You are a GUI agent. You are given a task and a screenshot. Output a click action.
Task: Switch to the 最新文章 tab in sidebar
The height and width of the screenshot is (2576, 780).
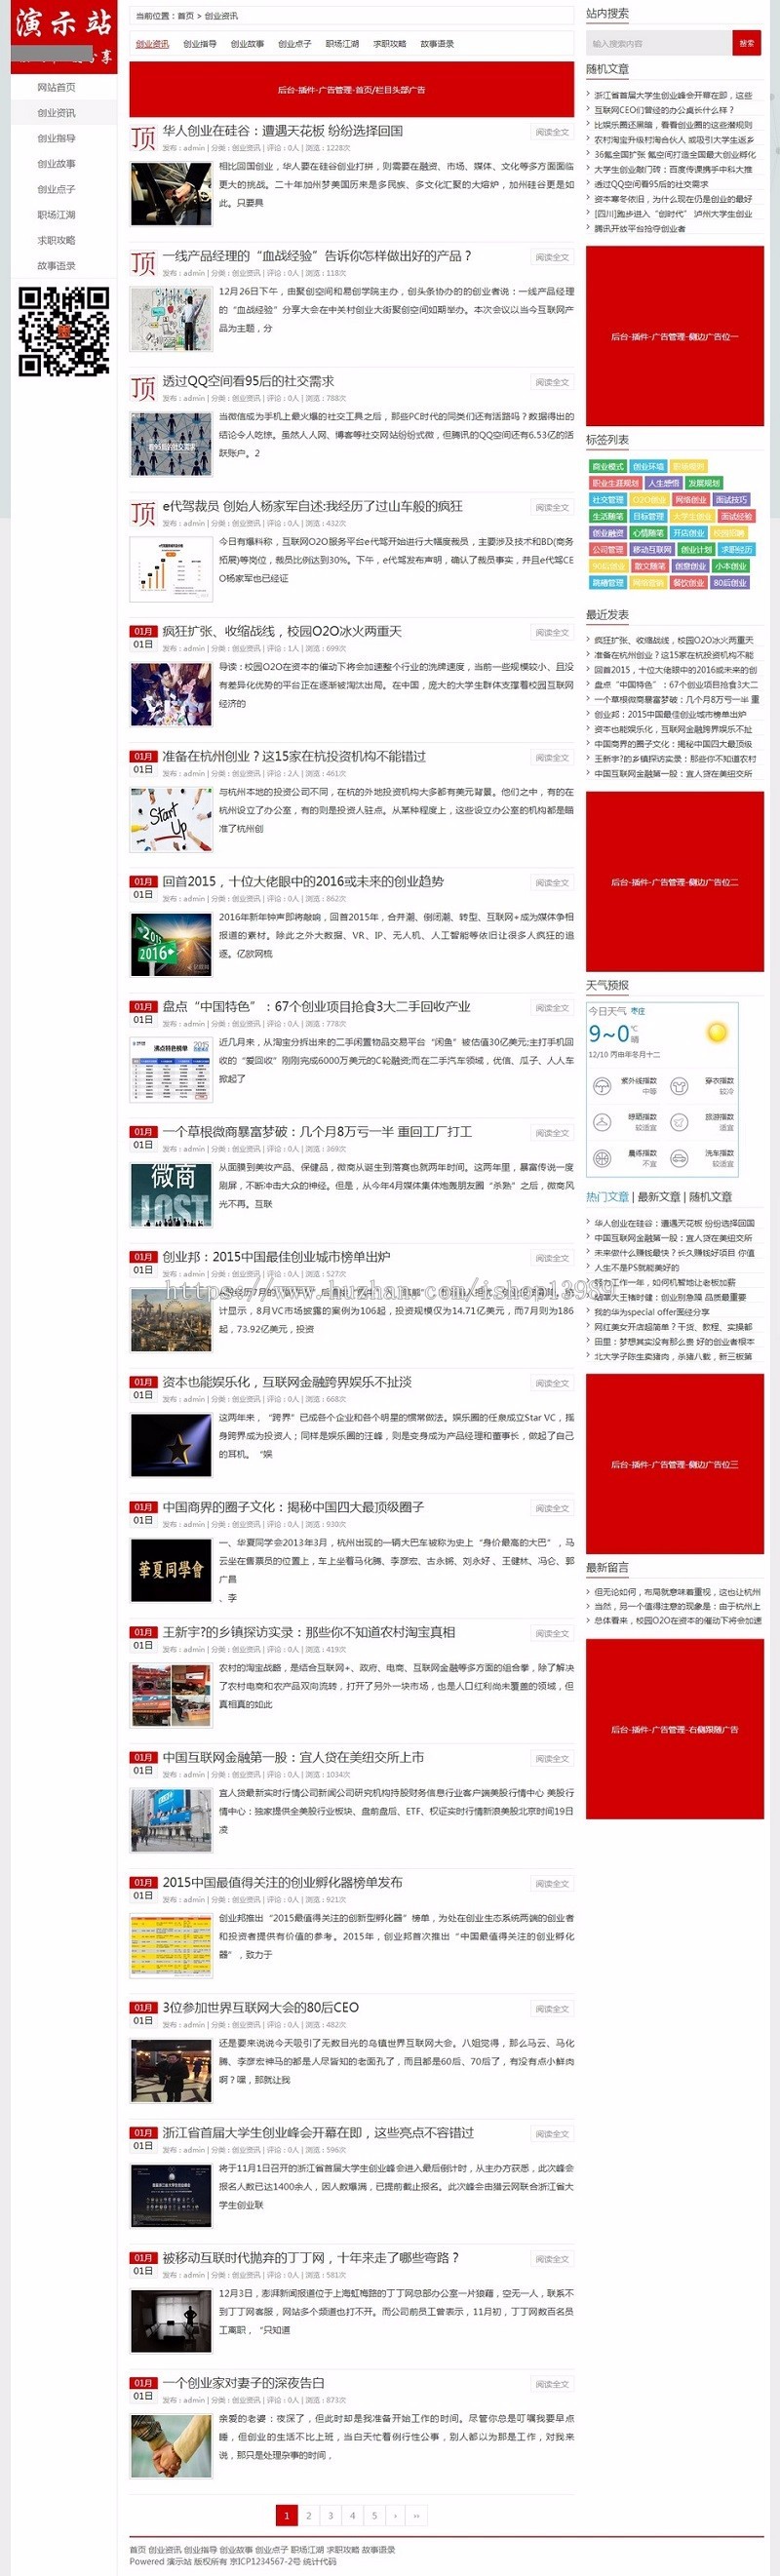(659, 1196)
